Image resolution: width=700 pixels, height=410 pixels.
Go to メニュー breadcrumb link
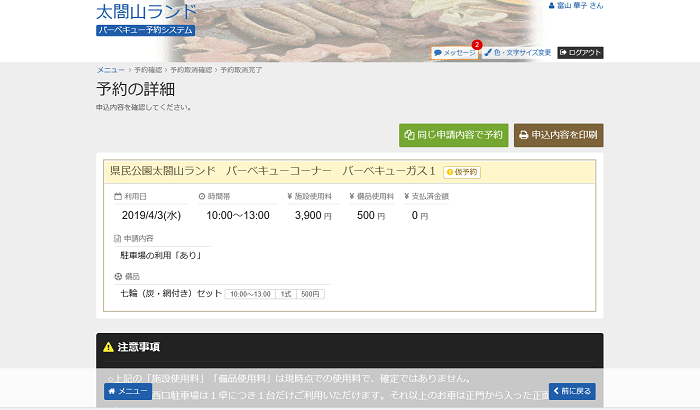coord(111,70)
